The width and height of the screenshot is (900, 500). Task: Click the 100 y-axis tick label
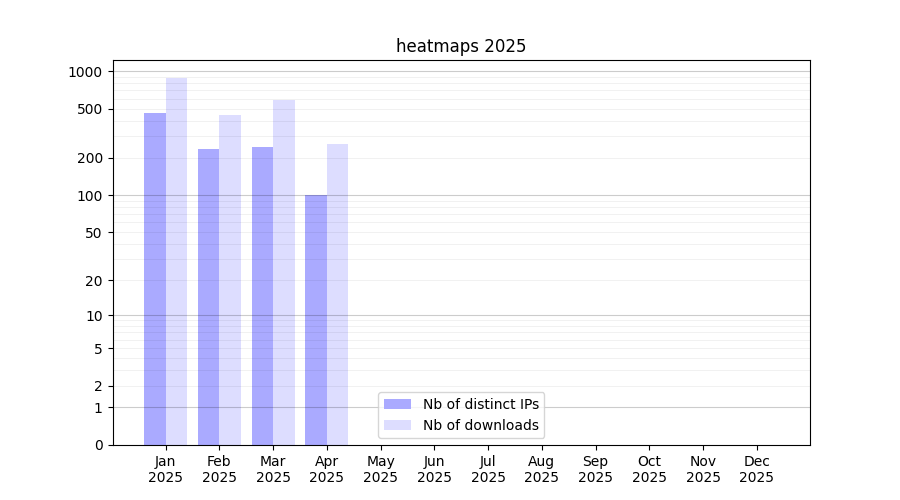coord(90,196)
